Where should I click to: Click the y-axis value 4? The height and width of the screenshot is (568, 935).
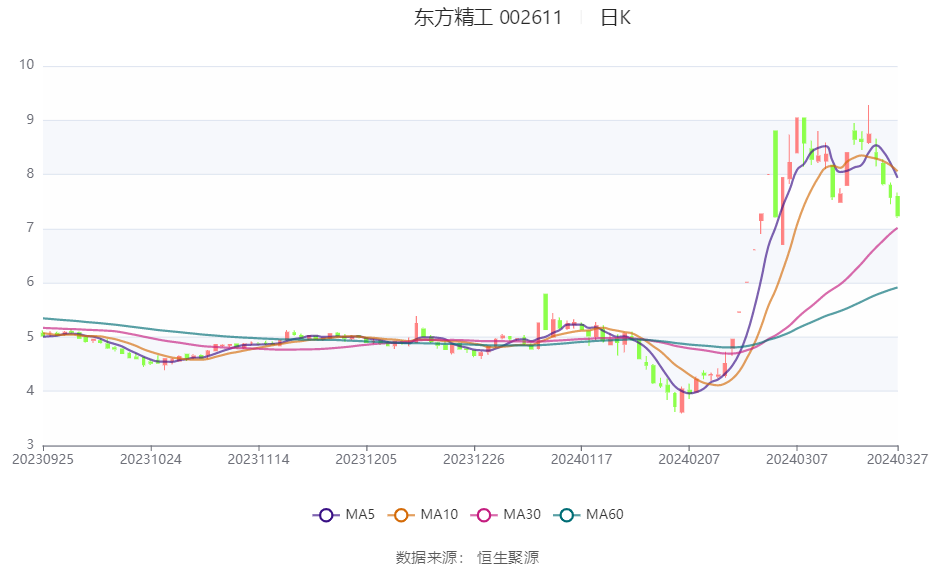[30, 391]
